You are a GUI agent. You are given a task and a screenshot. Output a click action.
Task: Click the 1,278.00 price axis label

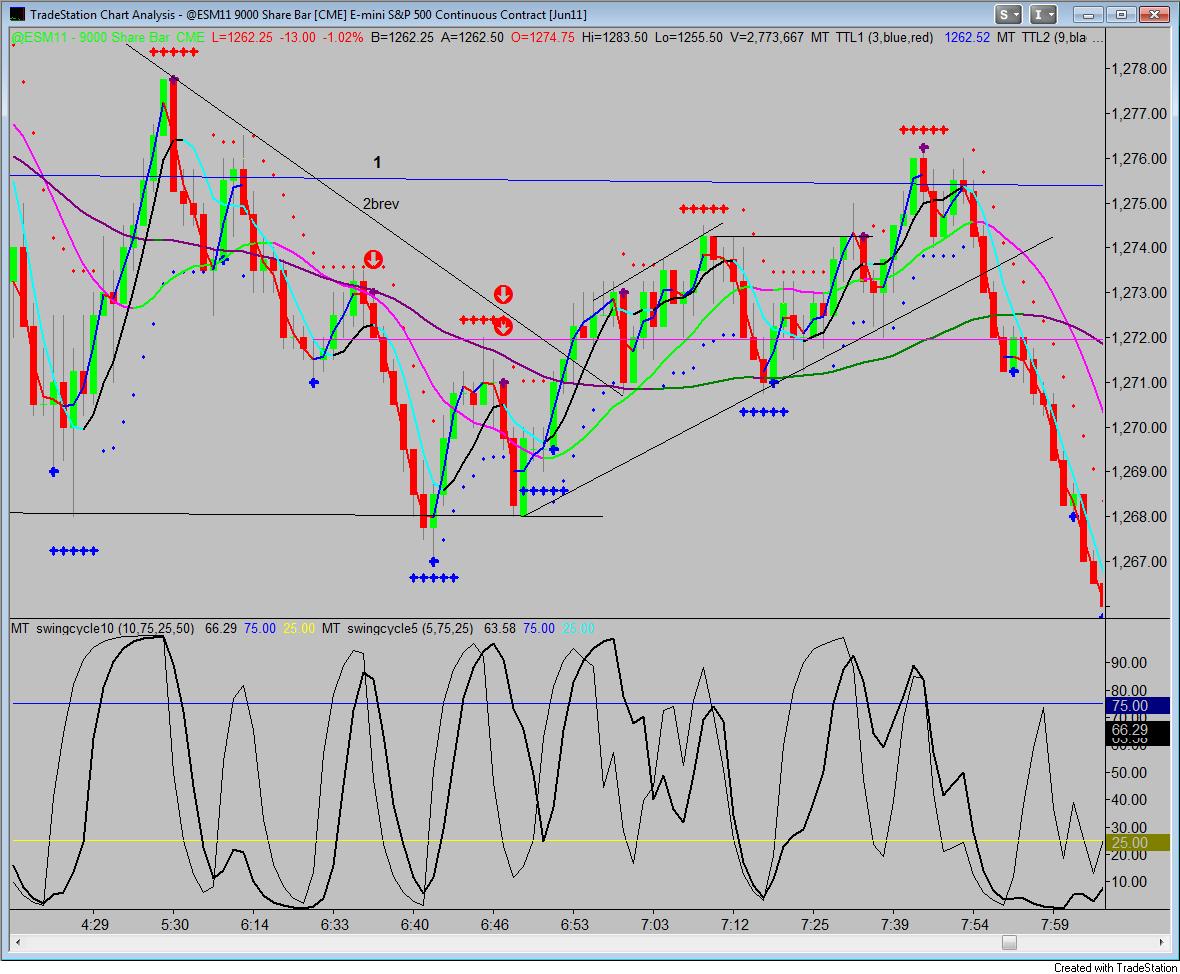coord(1139,68)
